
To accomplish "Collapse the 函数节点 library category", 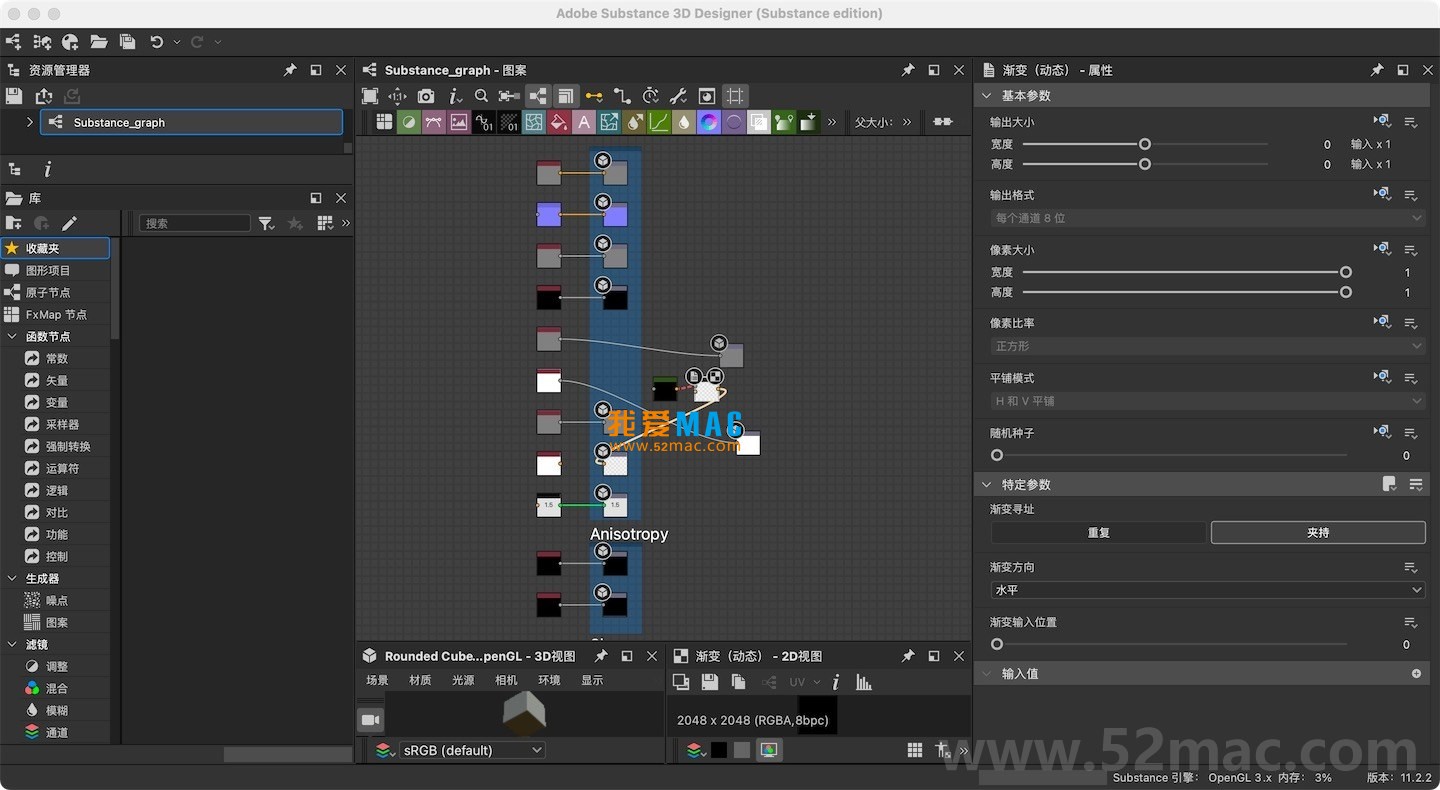I will [12, 336].
